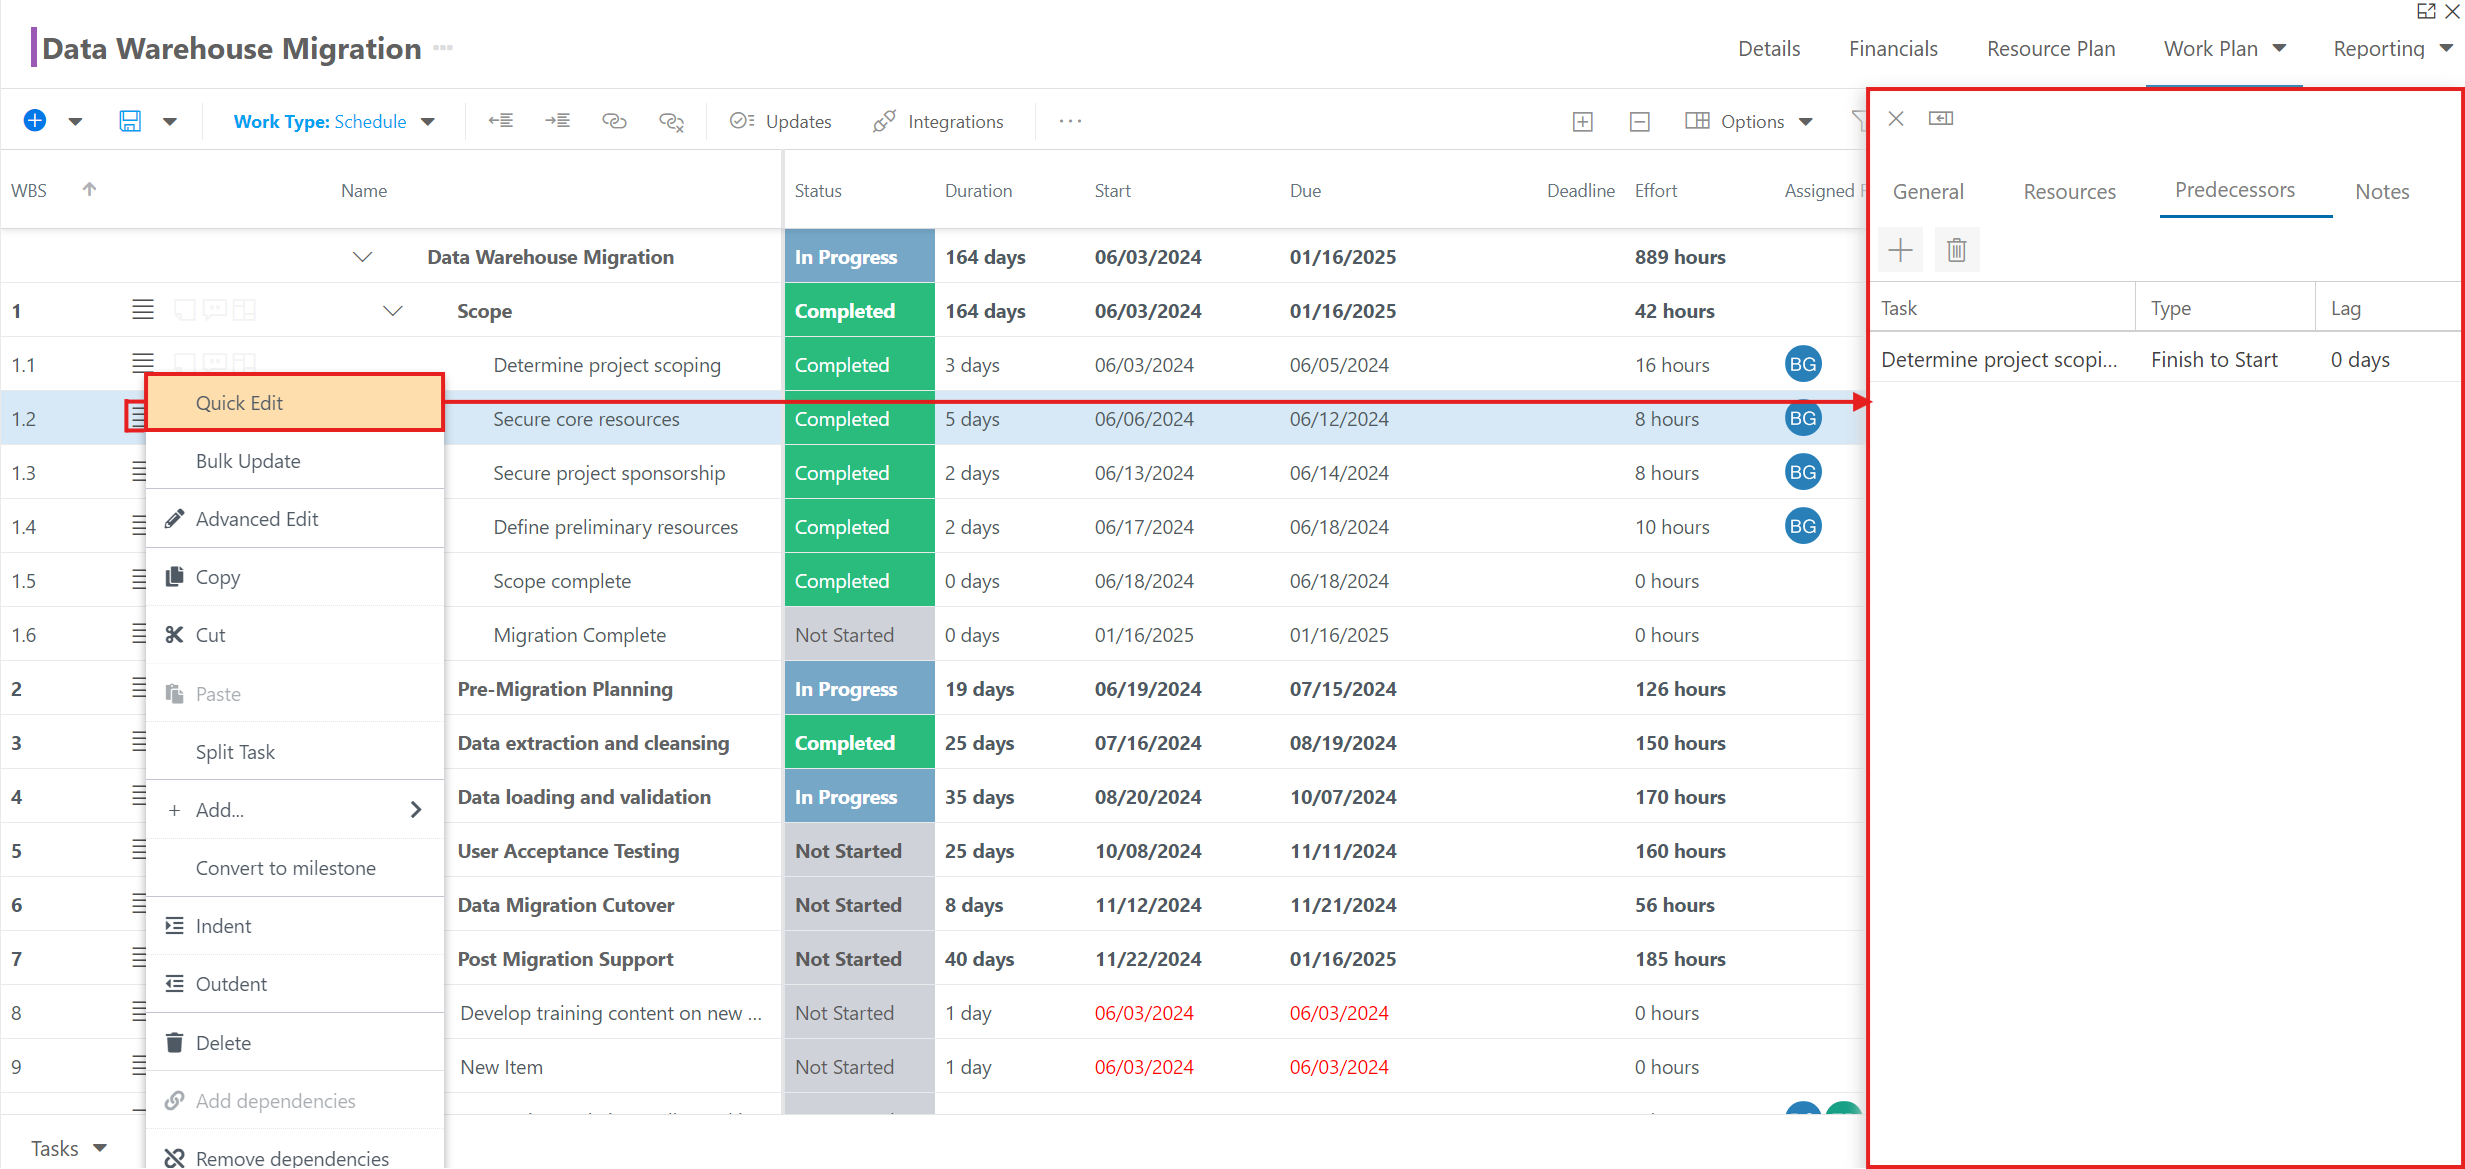
Task: Open the hamburger menu icon on row 1
Action: [143, 310]
